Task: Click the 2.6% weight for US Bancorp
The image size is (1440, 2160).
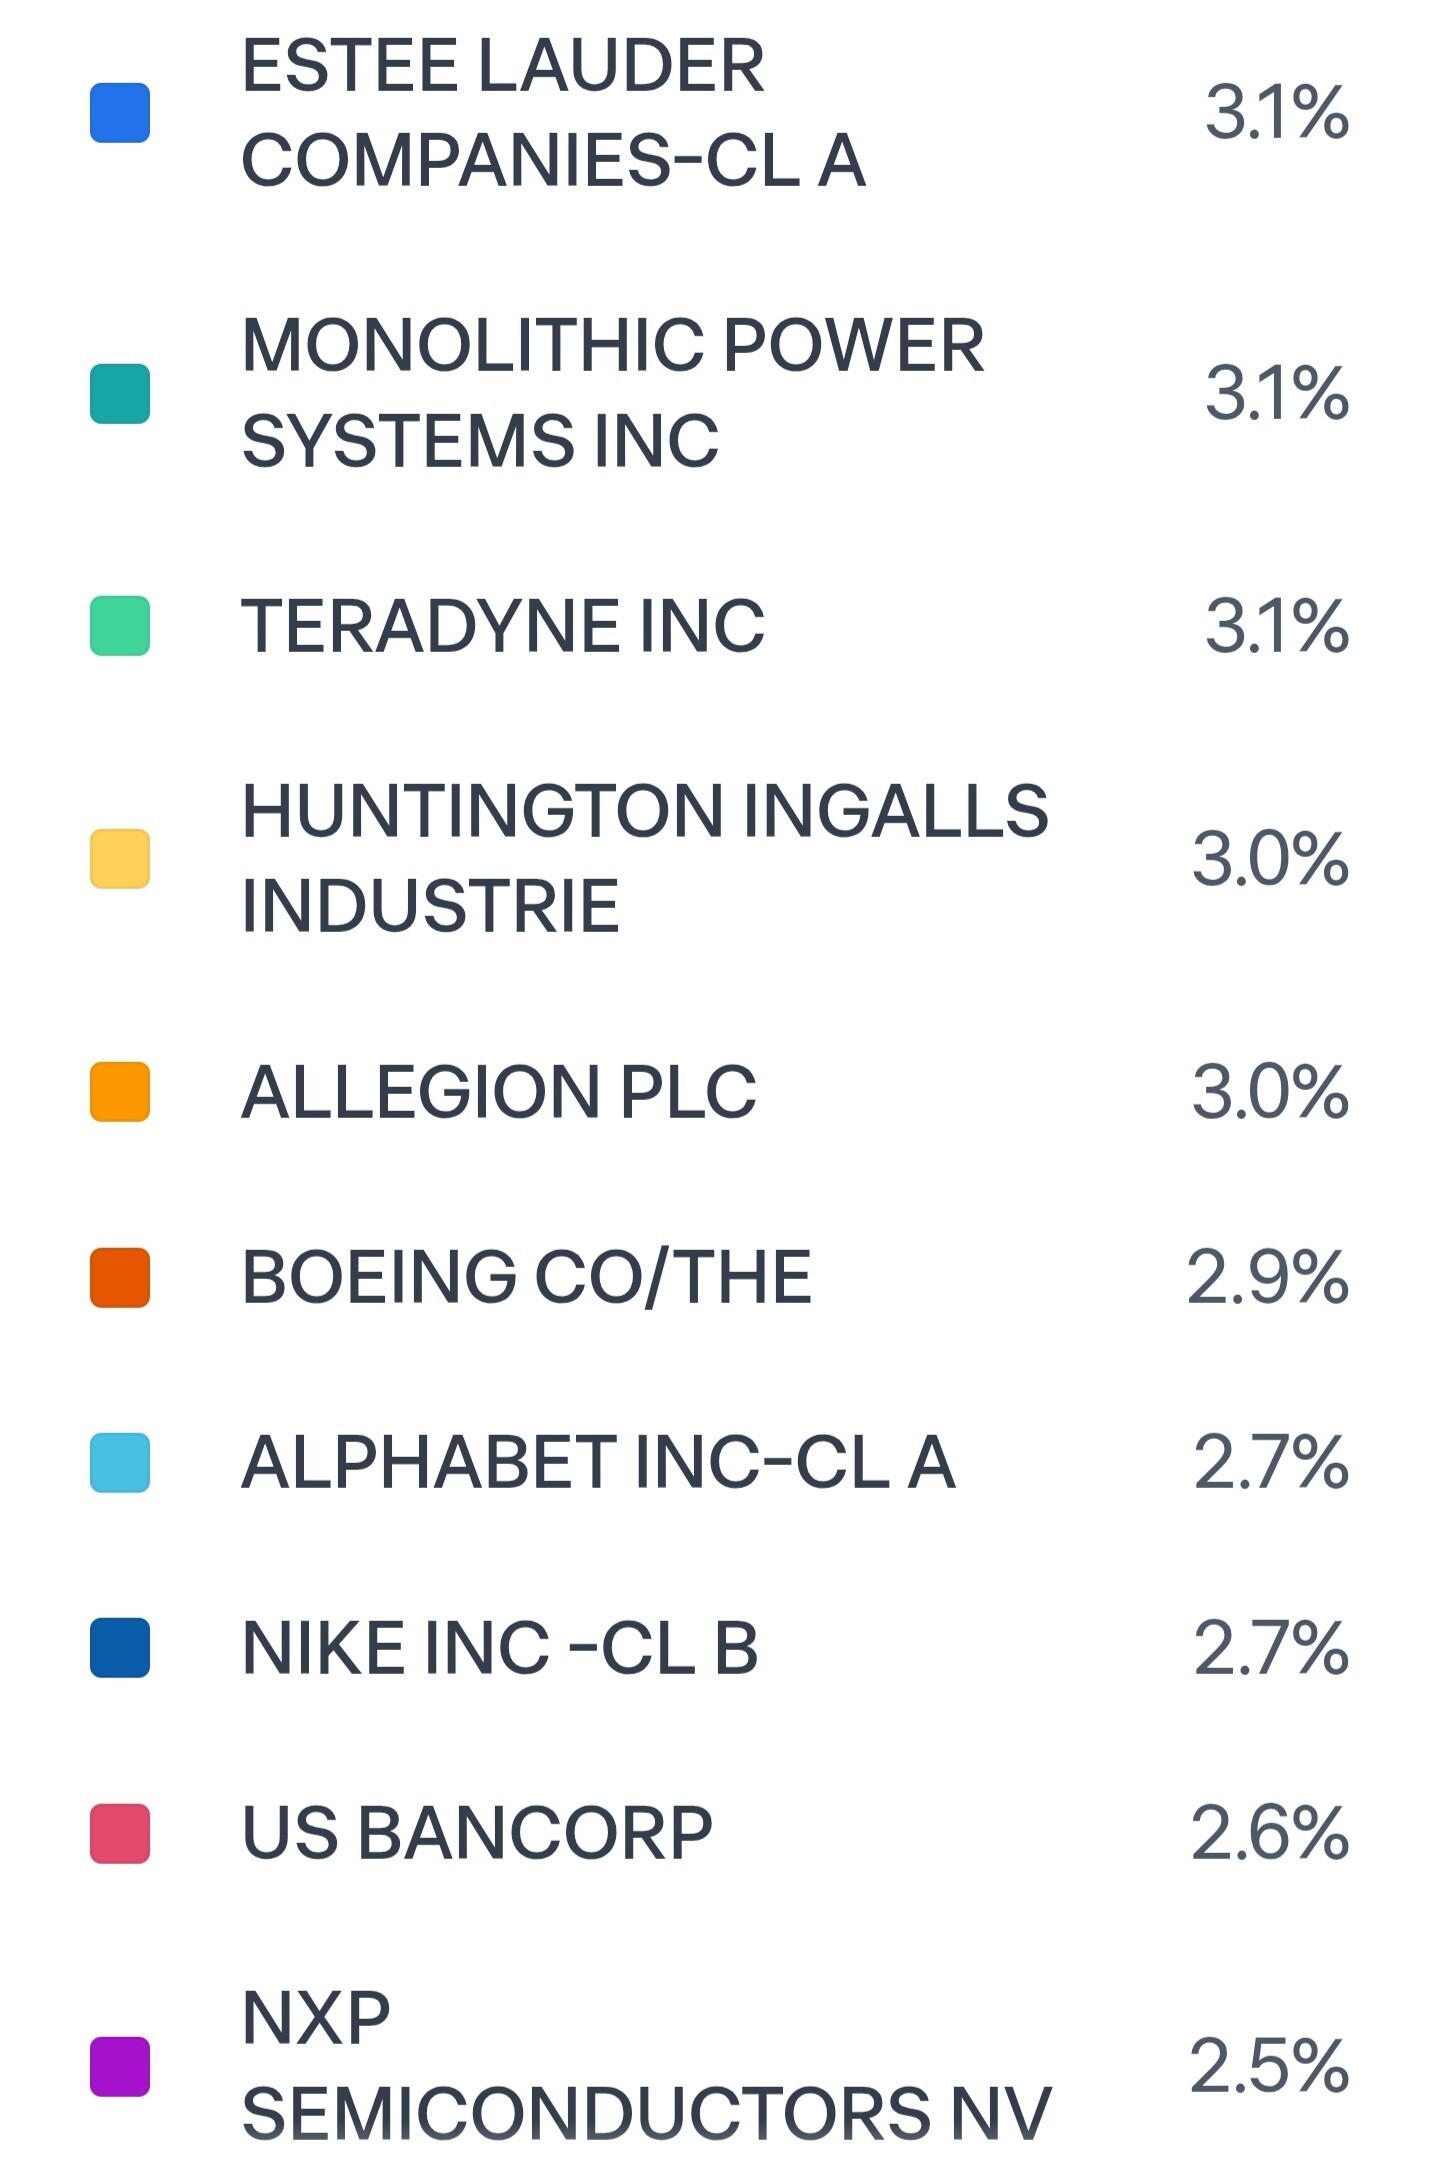Action: (x=1270, y=1834)
